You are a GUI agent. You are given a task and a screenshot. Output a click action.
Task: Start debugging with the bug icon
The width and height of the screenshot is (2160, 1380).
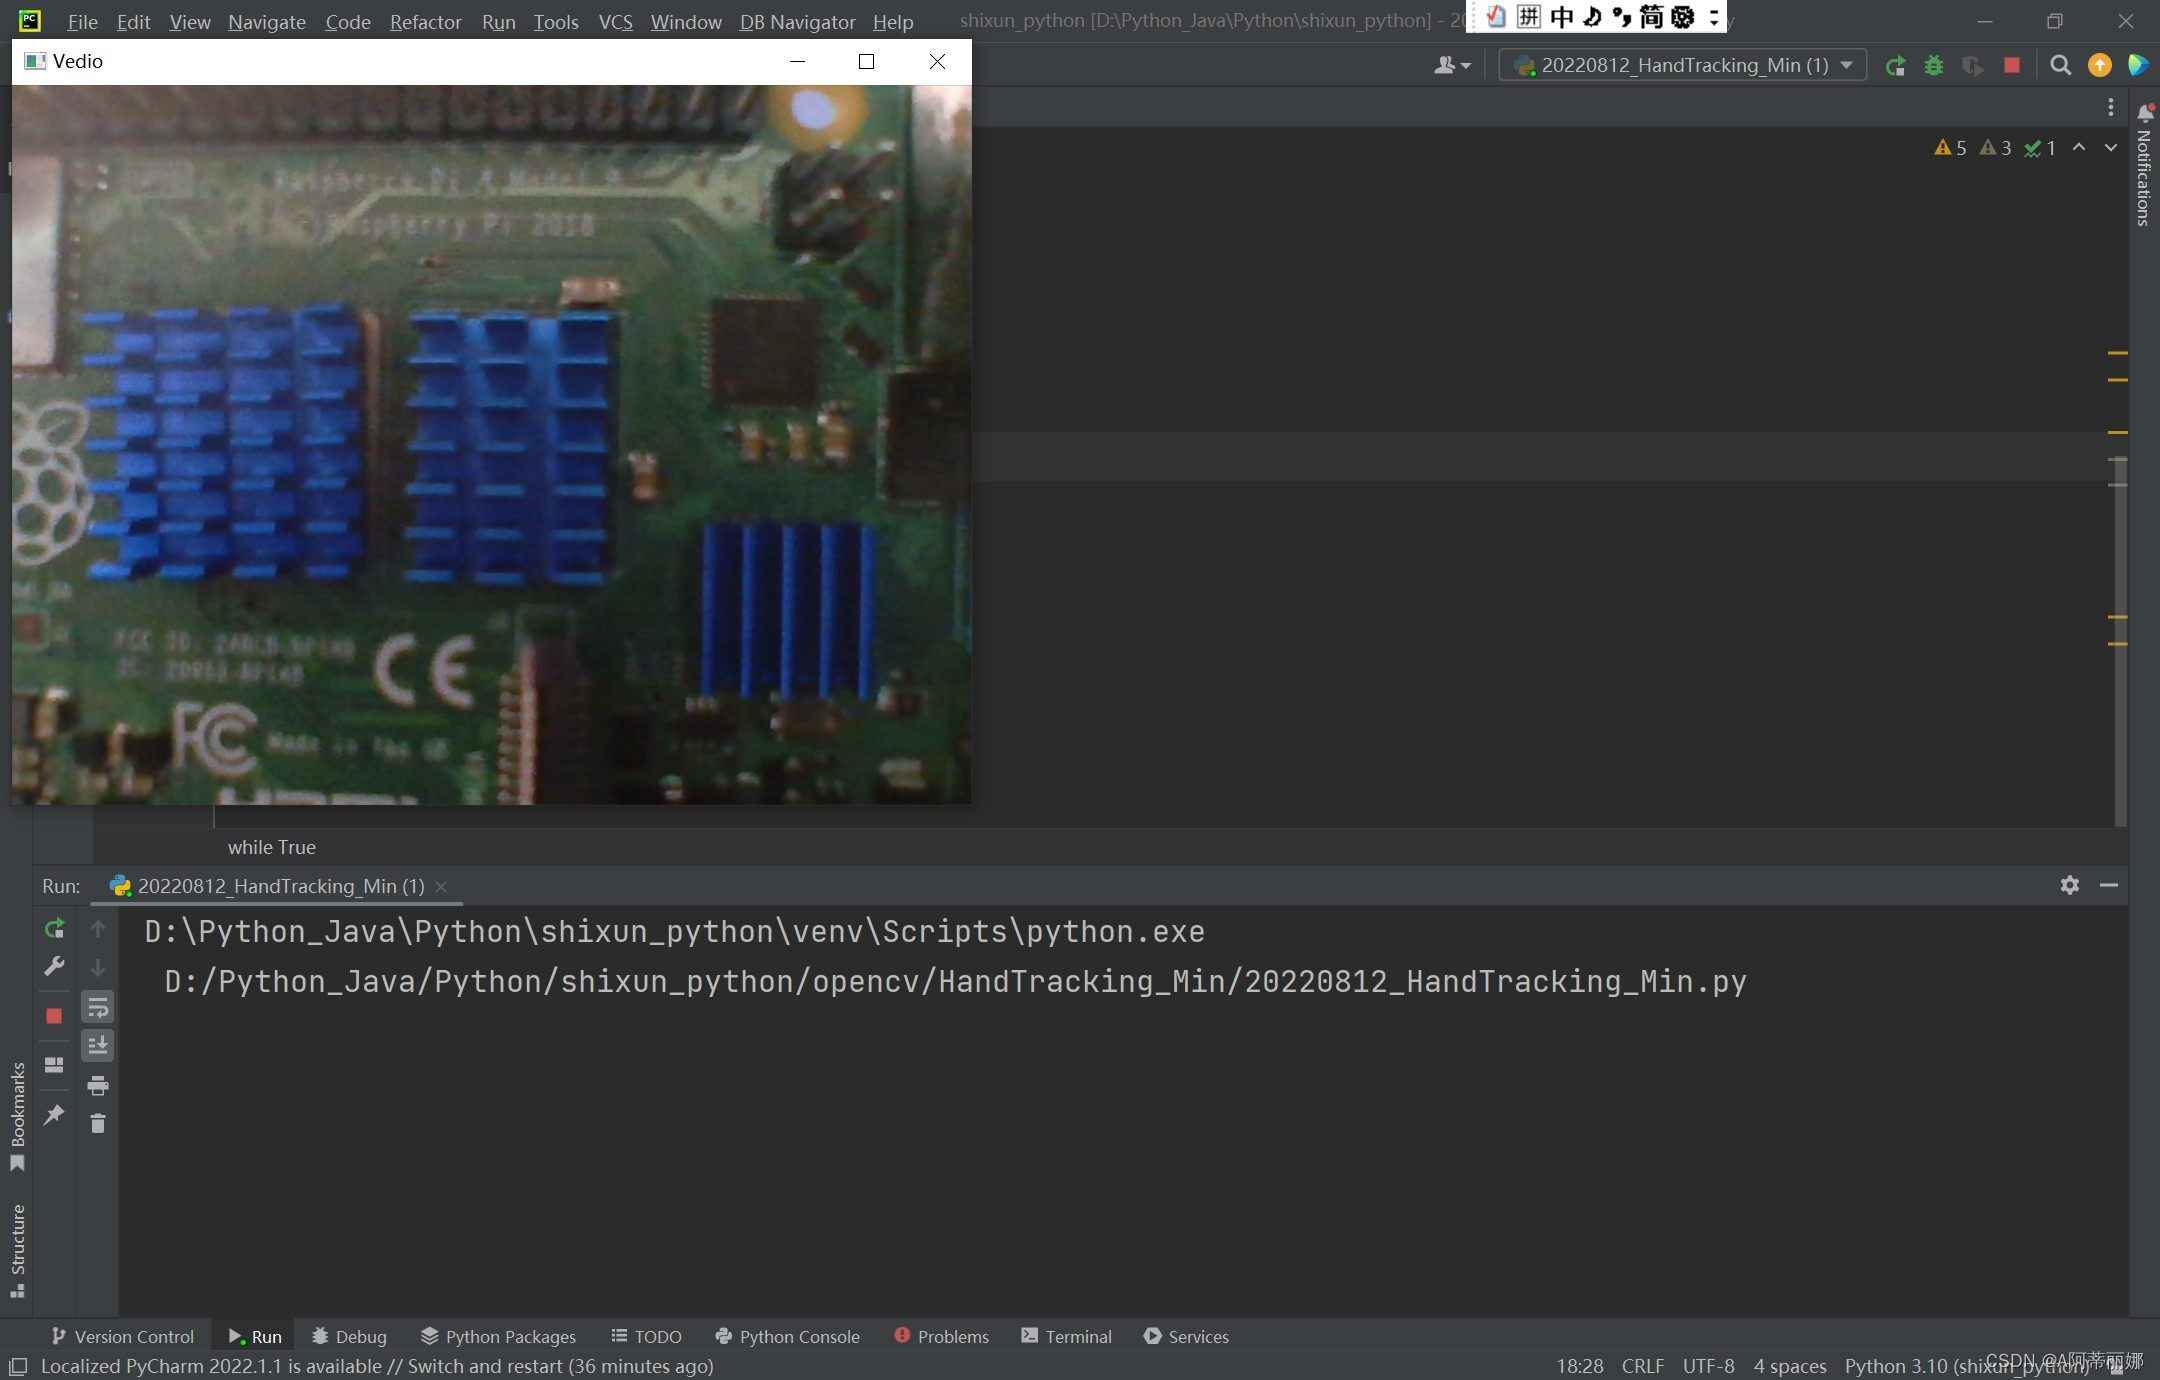tap(1934, 65)
